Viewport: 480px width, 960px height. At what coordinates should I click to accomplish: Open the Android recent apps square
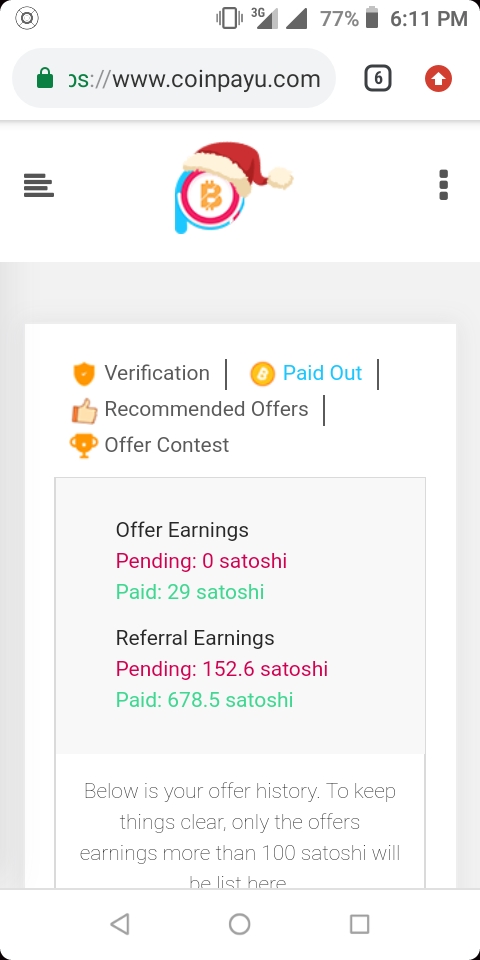(359, 924)
